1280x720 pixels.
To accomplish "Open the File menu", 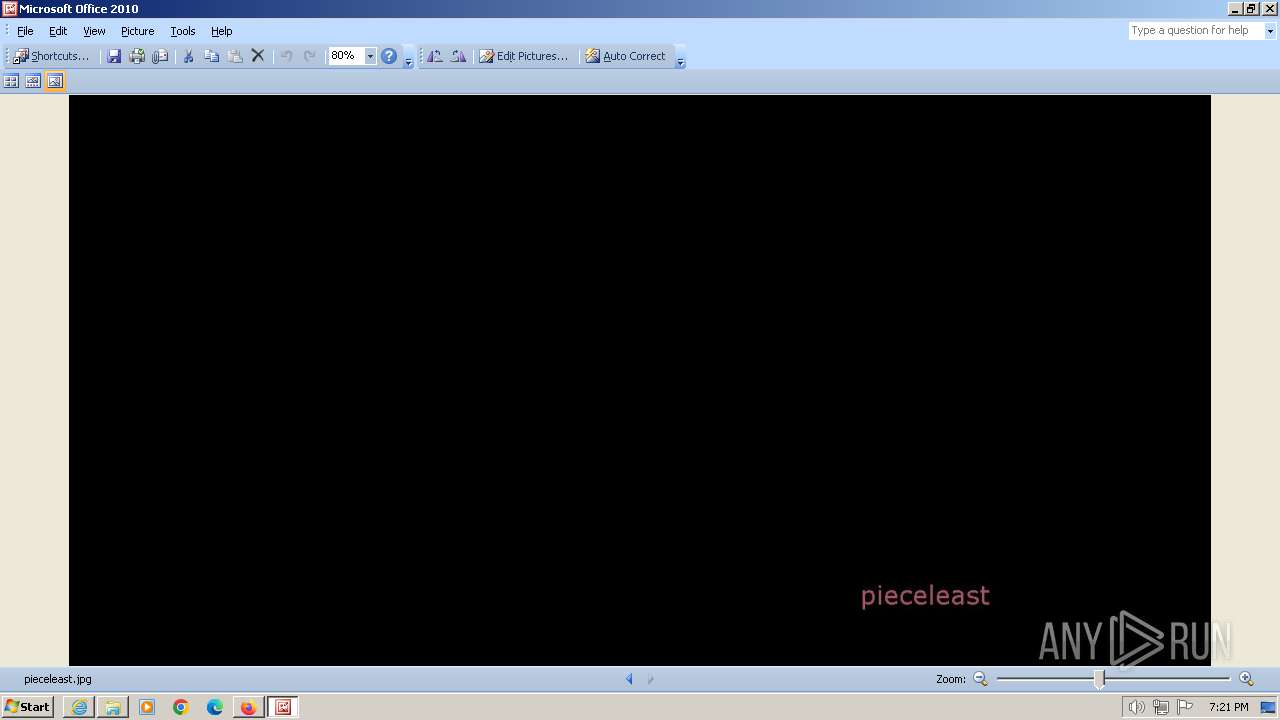I will (25, 31).
